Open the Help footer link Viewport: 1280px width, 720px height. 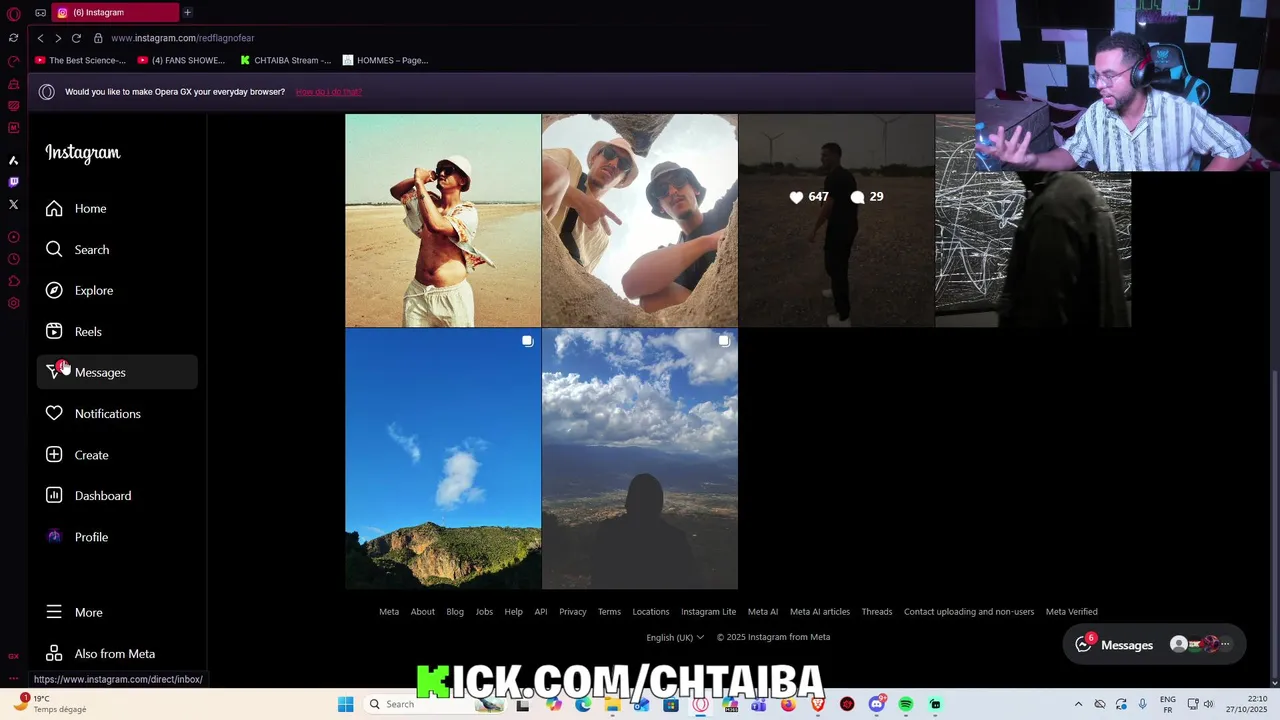(x=513, y=612)
